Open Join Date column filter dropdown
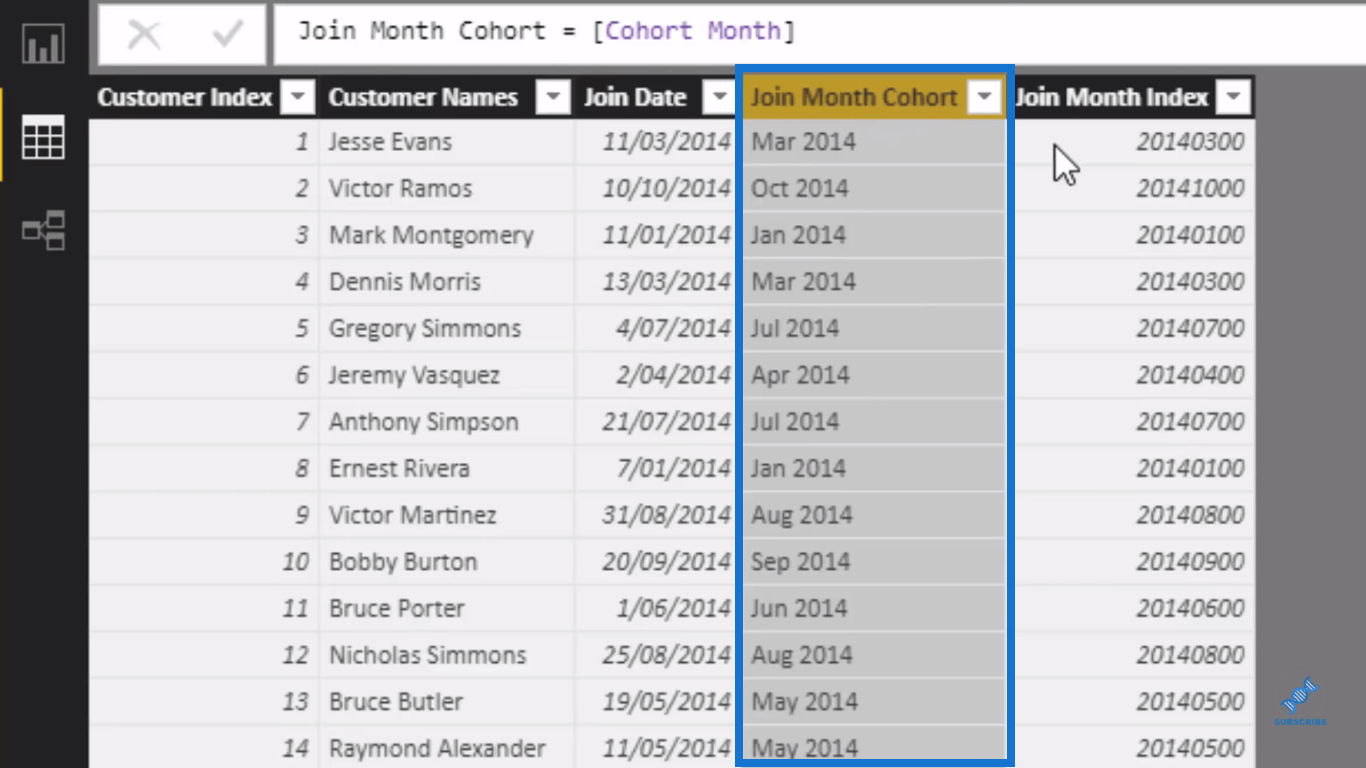1366x768 pixels. pyautogui.click(x=718, y=97)
